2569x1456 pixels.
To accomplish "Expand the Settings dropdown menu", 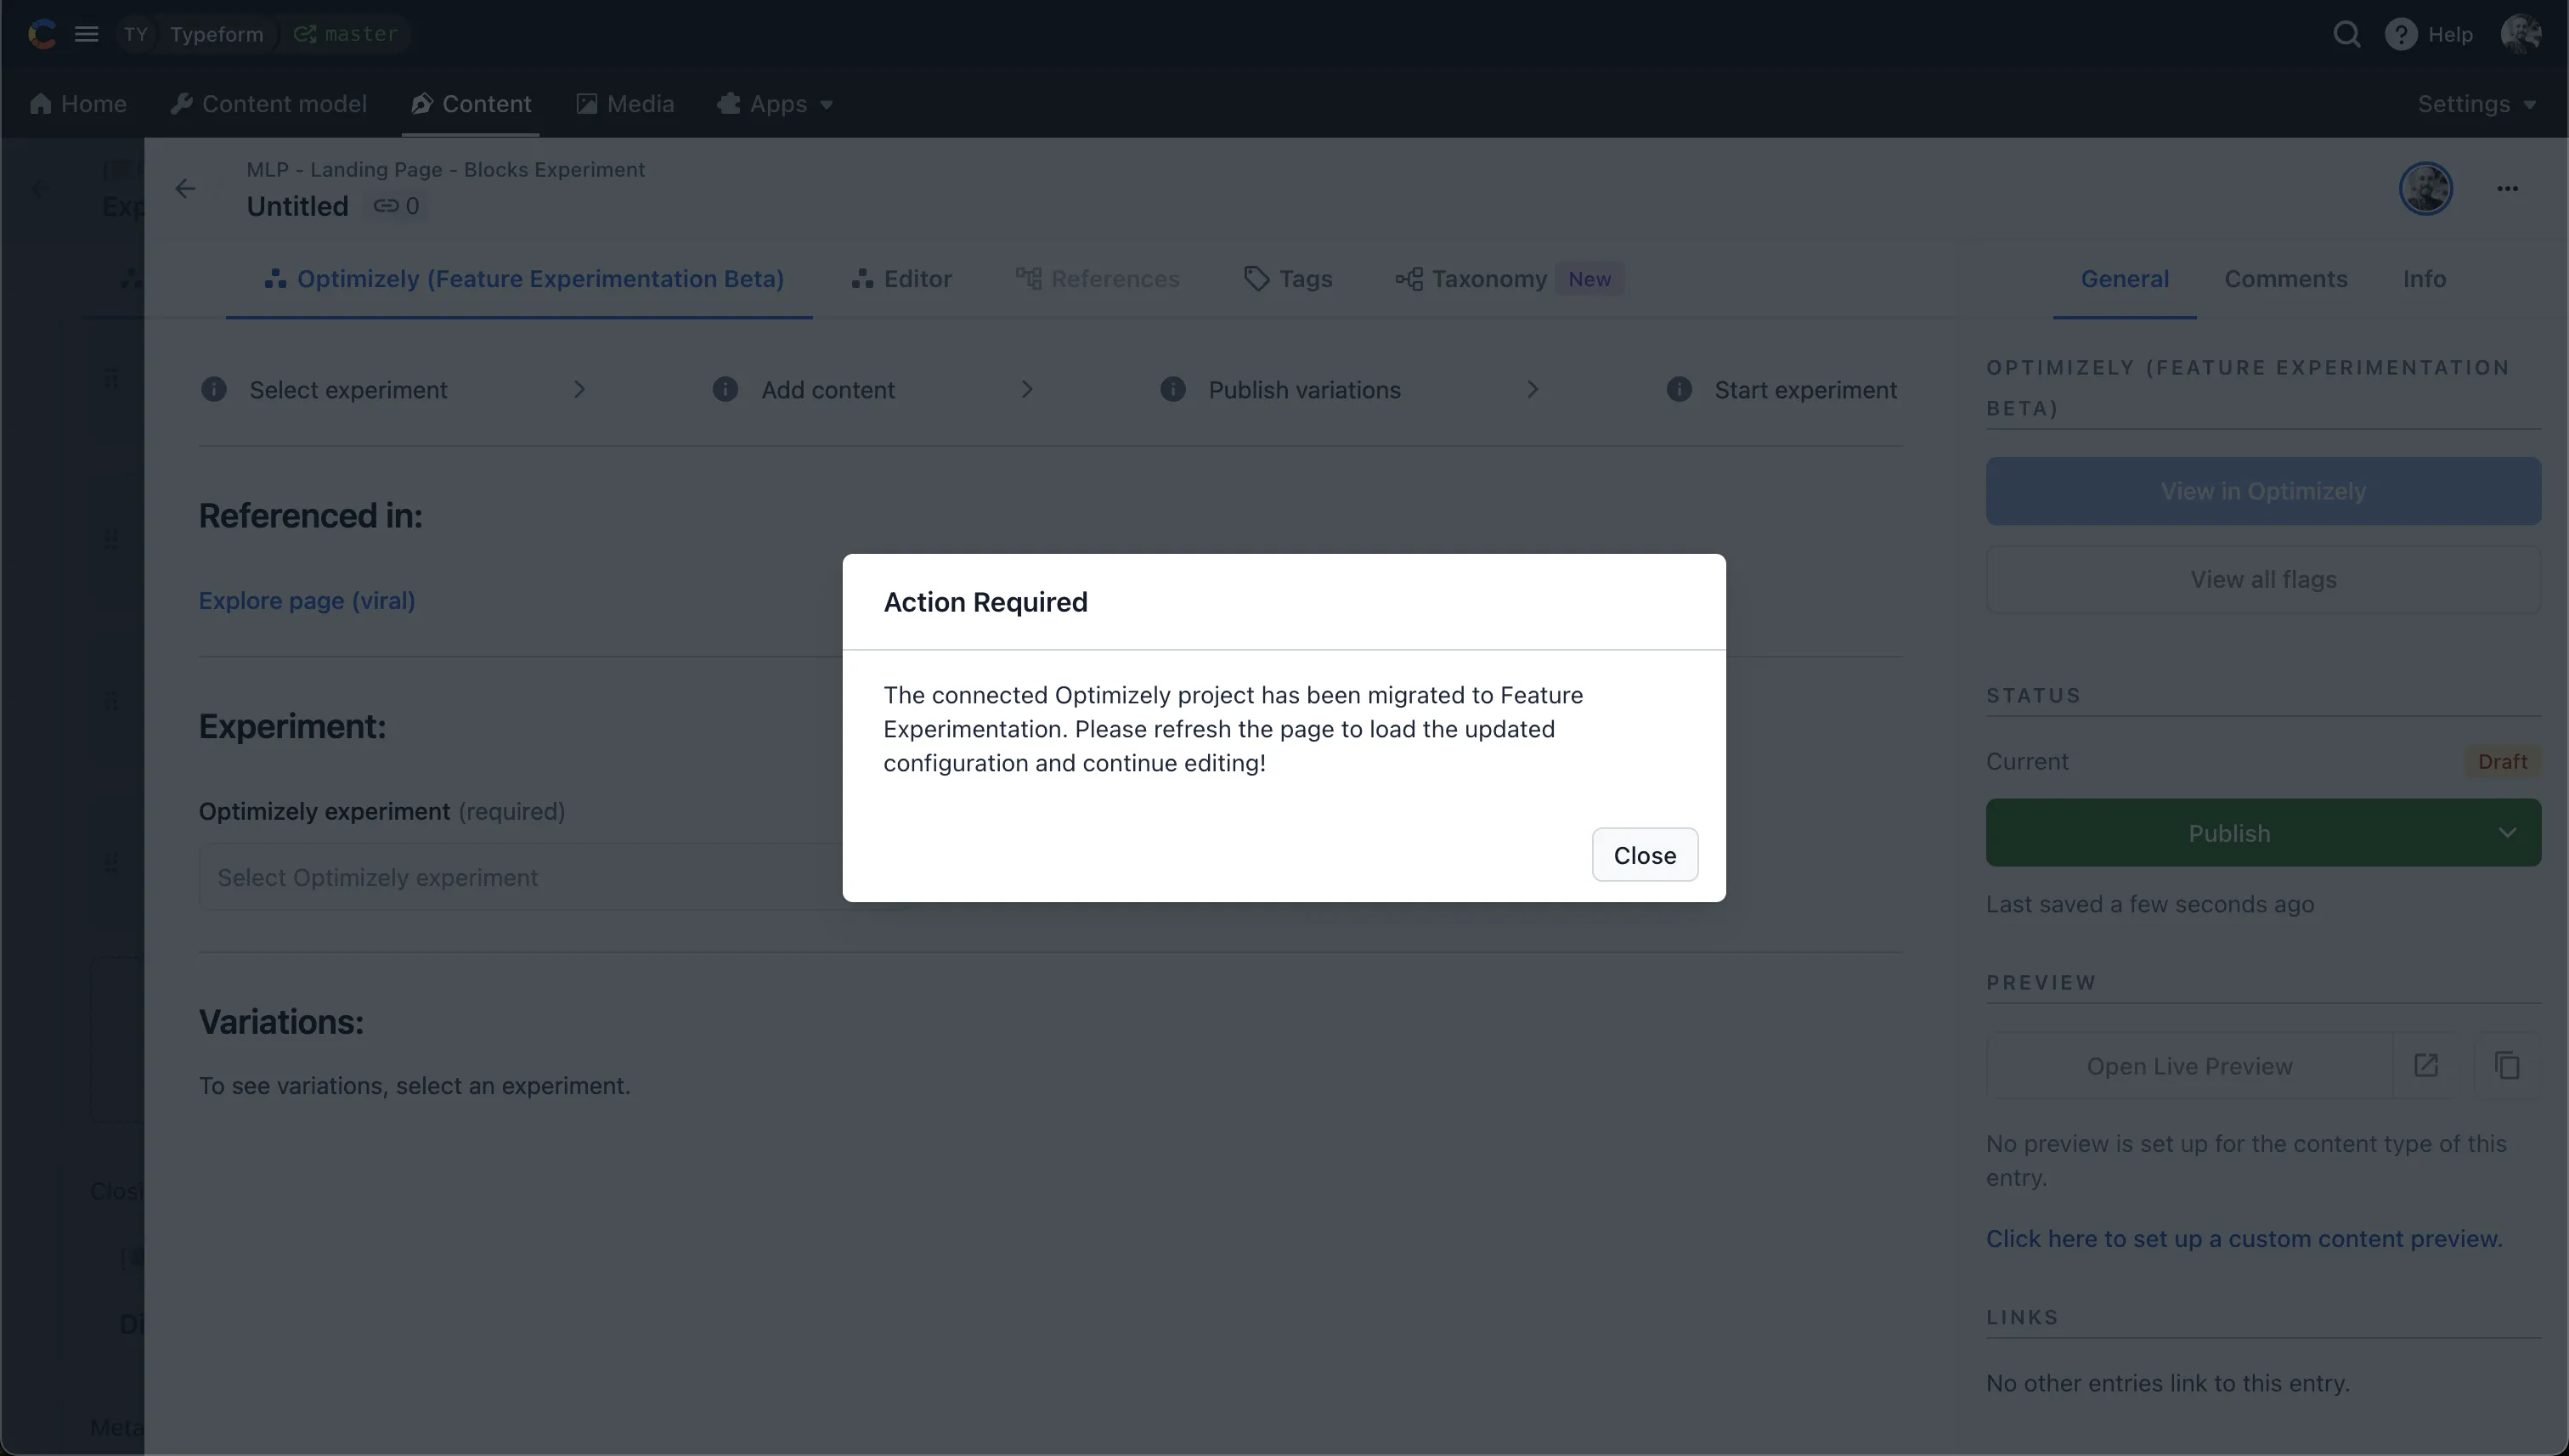I will [x=2476, y=104].
